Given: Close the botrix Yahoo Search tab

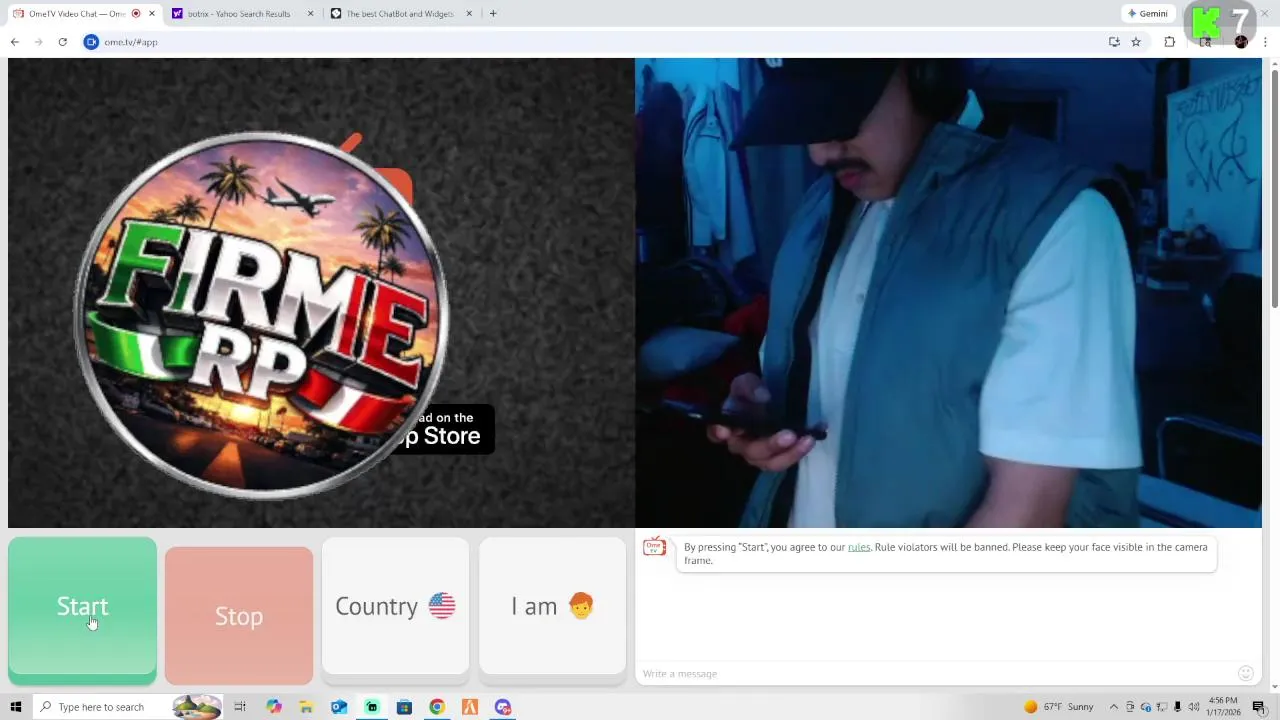Looking at the screenshot, I should pyautogui.click(x=310, y=14).
